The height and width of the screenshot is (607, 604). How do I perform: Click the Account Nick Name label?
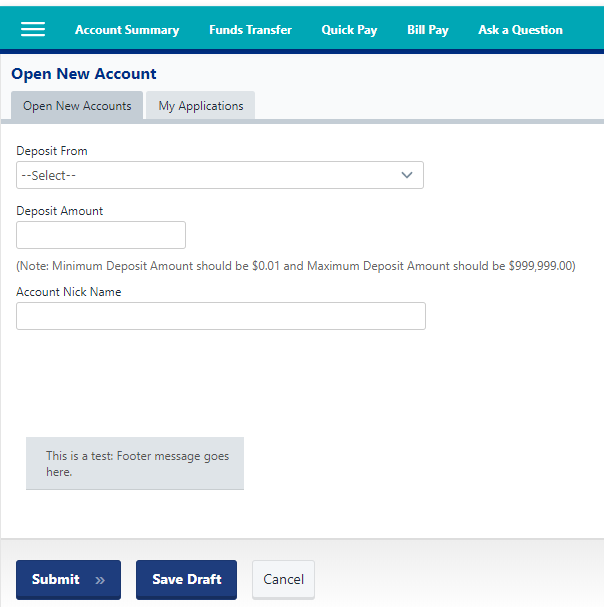pos(69,292)
